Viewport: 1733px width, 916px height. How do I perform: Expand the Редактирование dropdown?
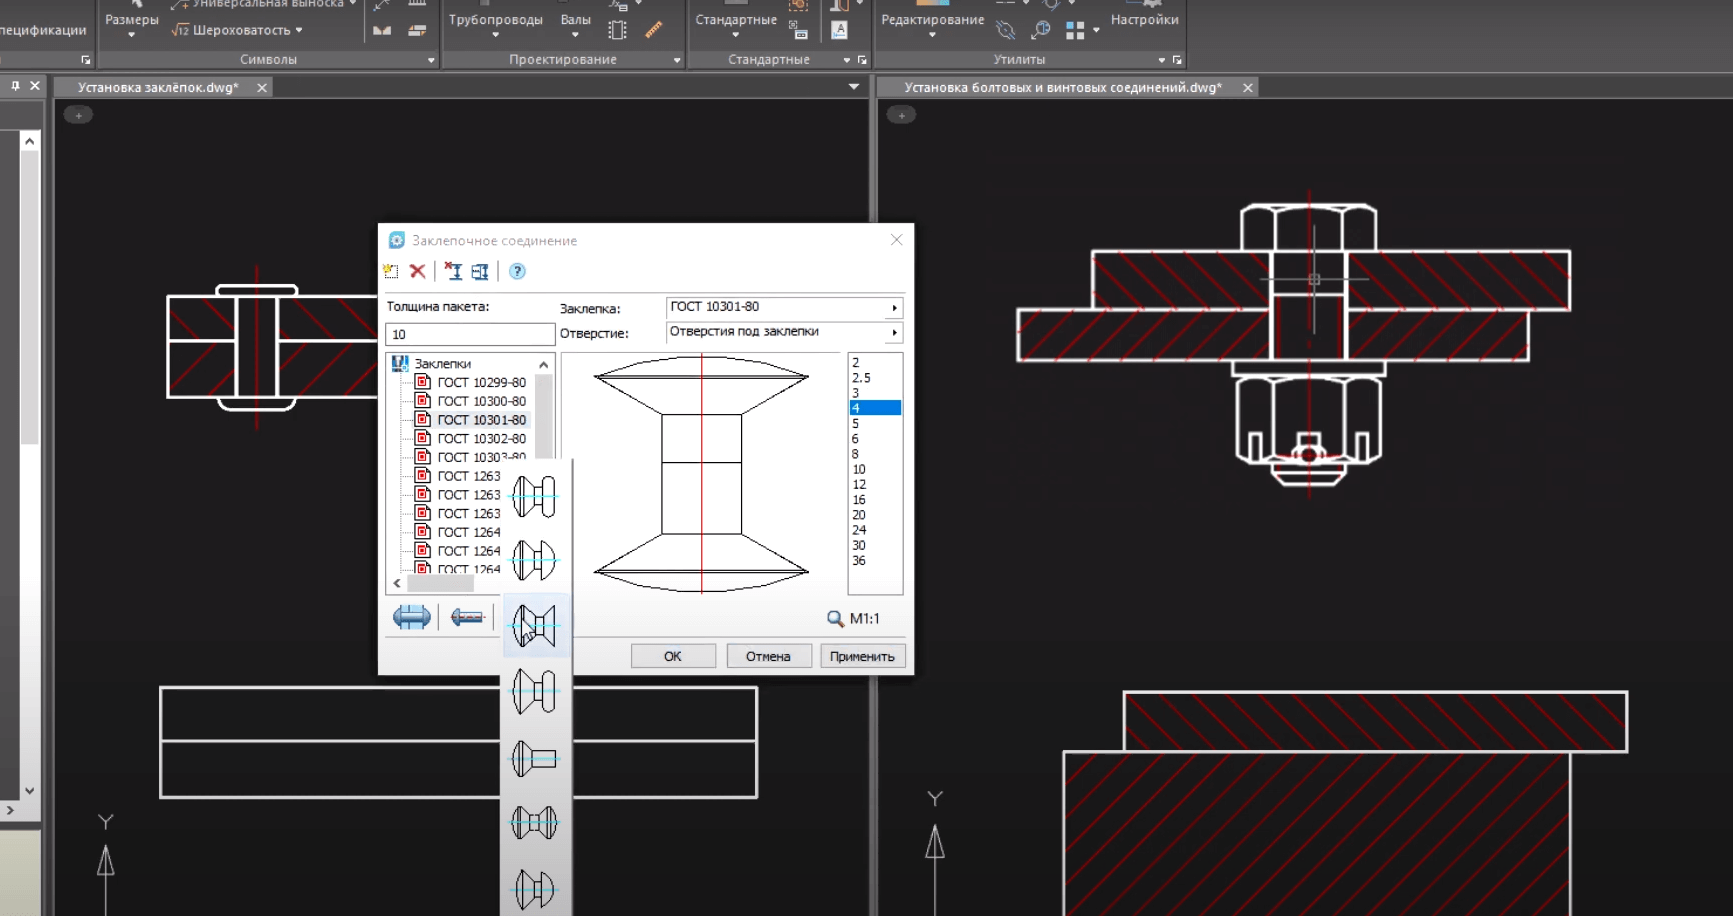click(932, 35)
